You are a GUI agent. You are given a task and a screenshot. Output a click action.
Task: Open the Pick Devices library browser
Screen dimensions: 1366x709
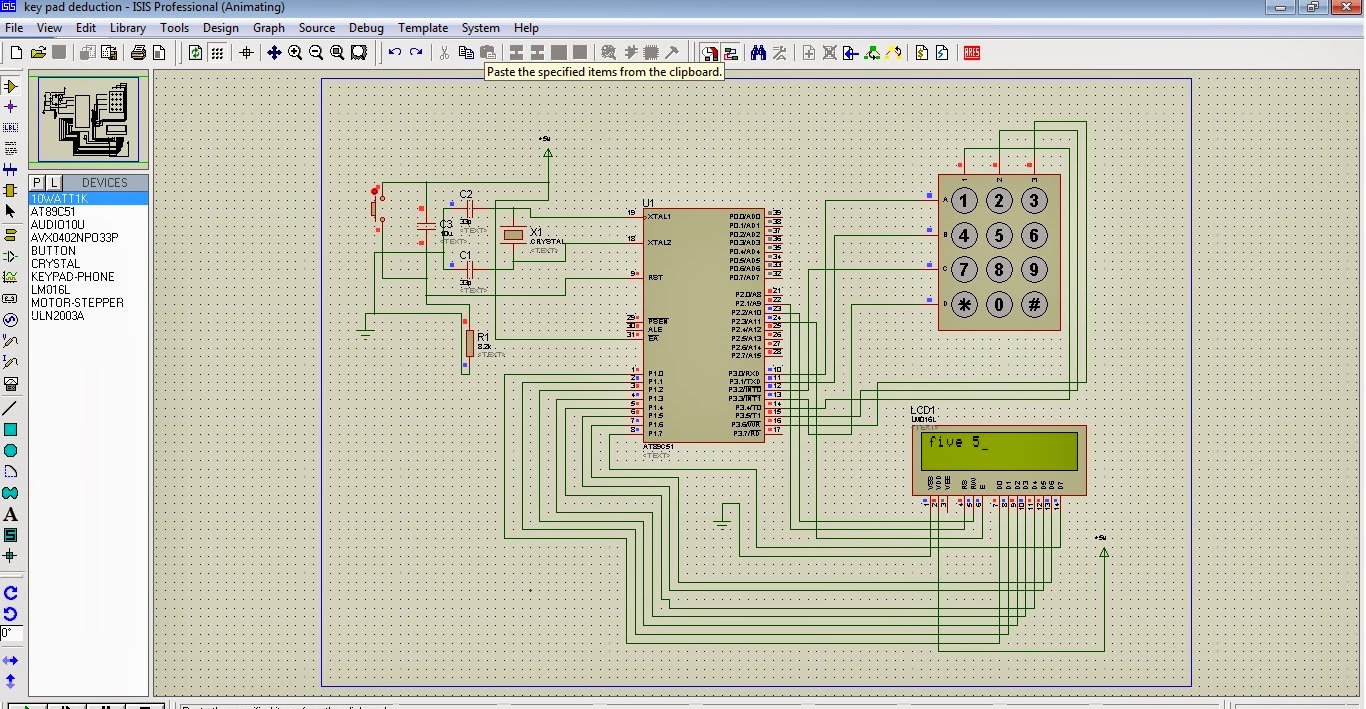point(36,183)
